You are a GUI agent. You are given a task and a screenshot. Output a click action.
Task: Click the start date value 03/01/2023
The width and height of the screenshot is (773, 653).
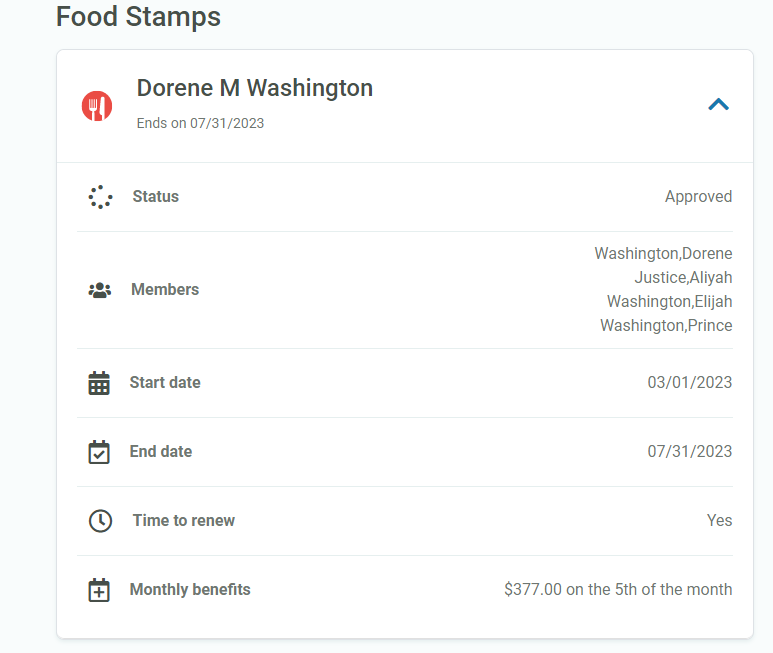click(x=690, y=382)
